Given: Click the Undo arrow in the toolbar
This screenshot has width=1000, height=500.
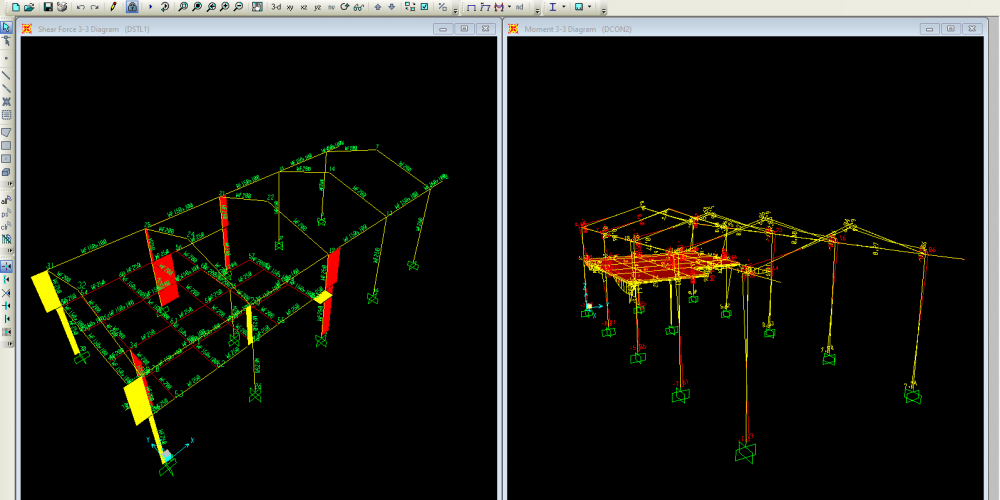Looking at the screenshot, I should pyautogui.click(x=81, y=6).
